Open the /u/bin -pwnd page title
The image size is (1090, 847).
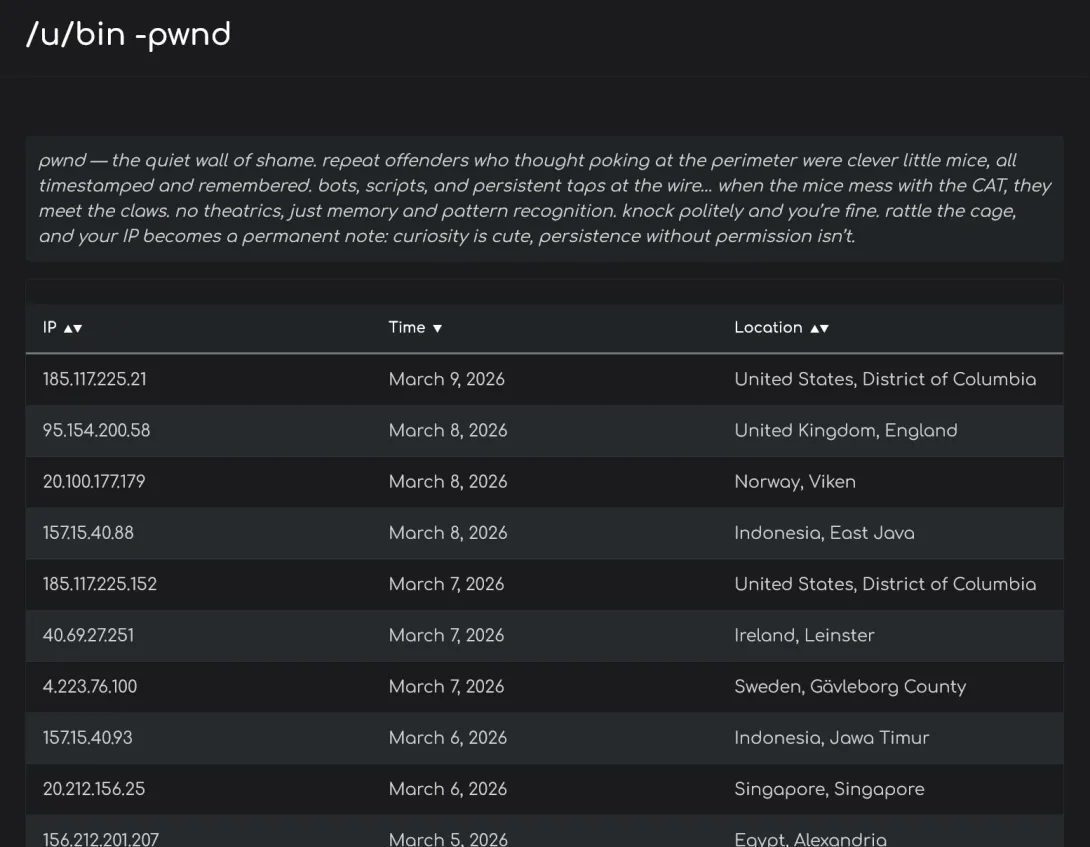tap(128, 35)
